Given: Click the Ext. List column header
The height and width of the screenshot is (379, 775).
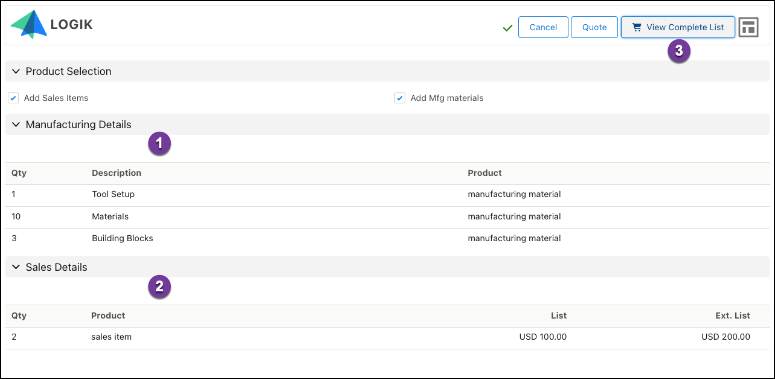Looking at the screenshot, I should (x=733, y=315).
